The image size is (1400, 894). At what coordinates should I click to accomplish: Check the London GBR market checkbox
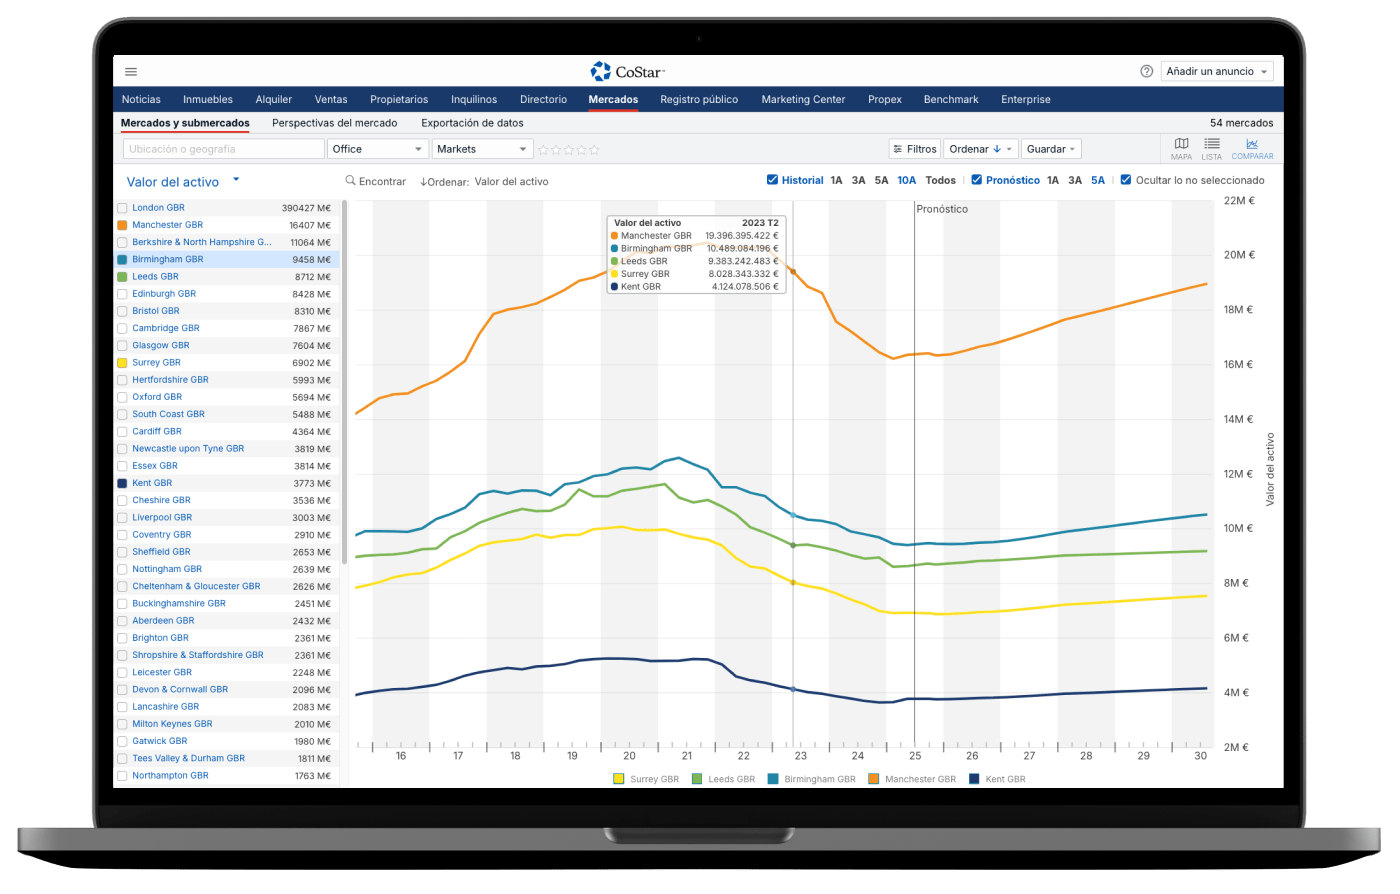coord(122,208)
